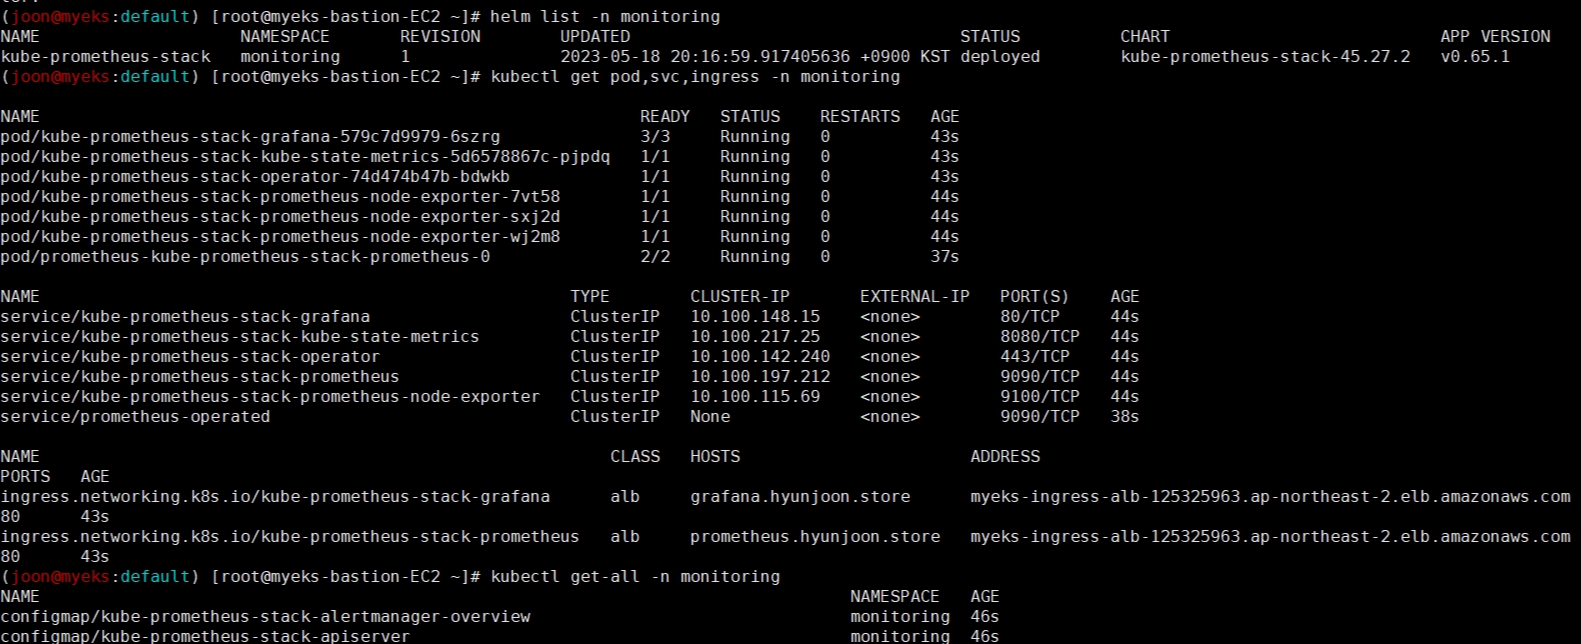The height and width of the screenshot is (644, 1581).
Task: Select pod kube-prometheus-stack-operator-74d474b47b-bdwkb
Action: point(255,176)
